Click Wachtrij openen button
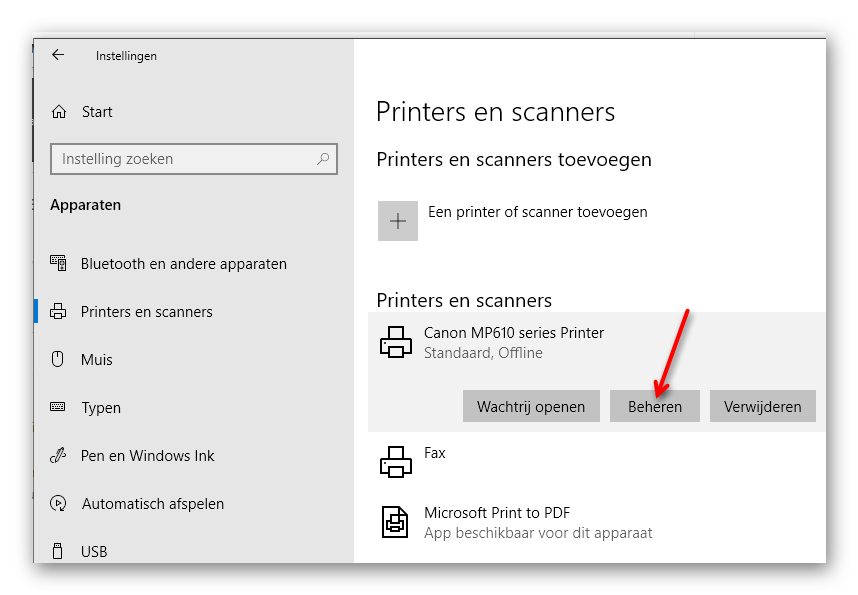The width and height of the screenshot is (858, 595). [x=531, y=406]
